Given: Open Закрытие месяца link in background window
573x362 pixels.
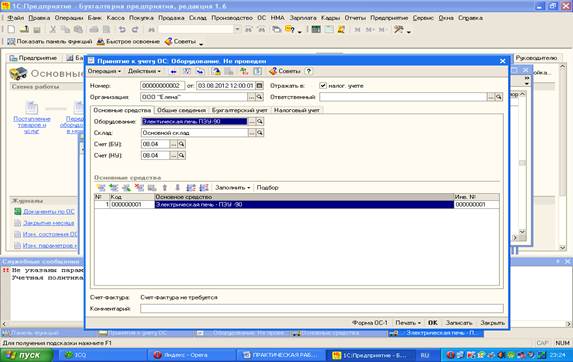Looking at the screenshot, I should tap(49, 223).
